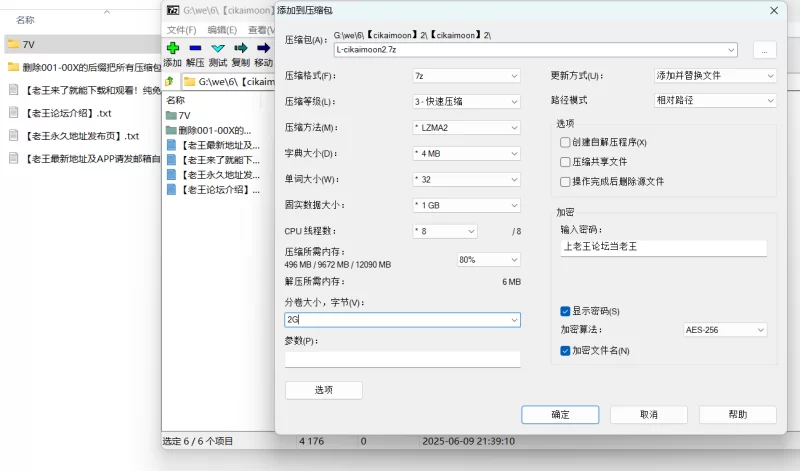Toggle 压缩共享文件 checkbox

(565, 162)
